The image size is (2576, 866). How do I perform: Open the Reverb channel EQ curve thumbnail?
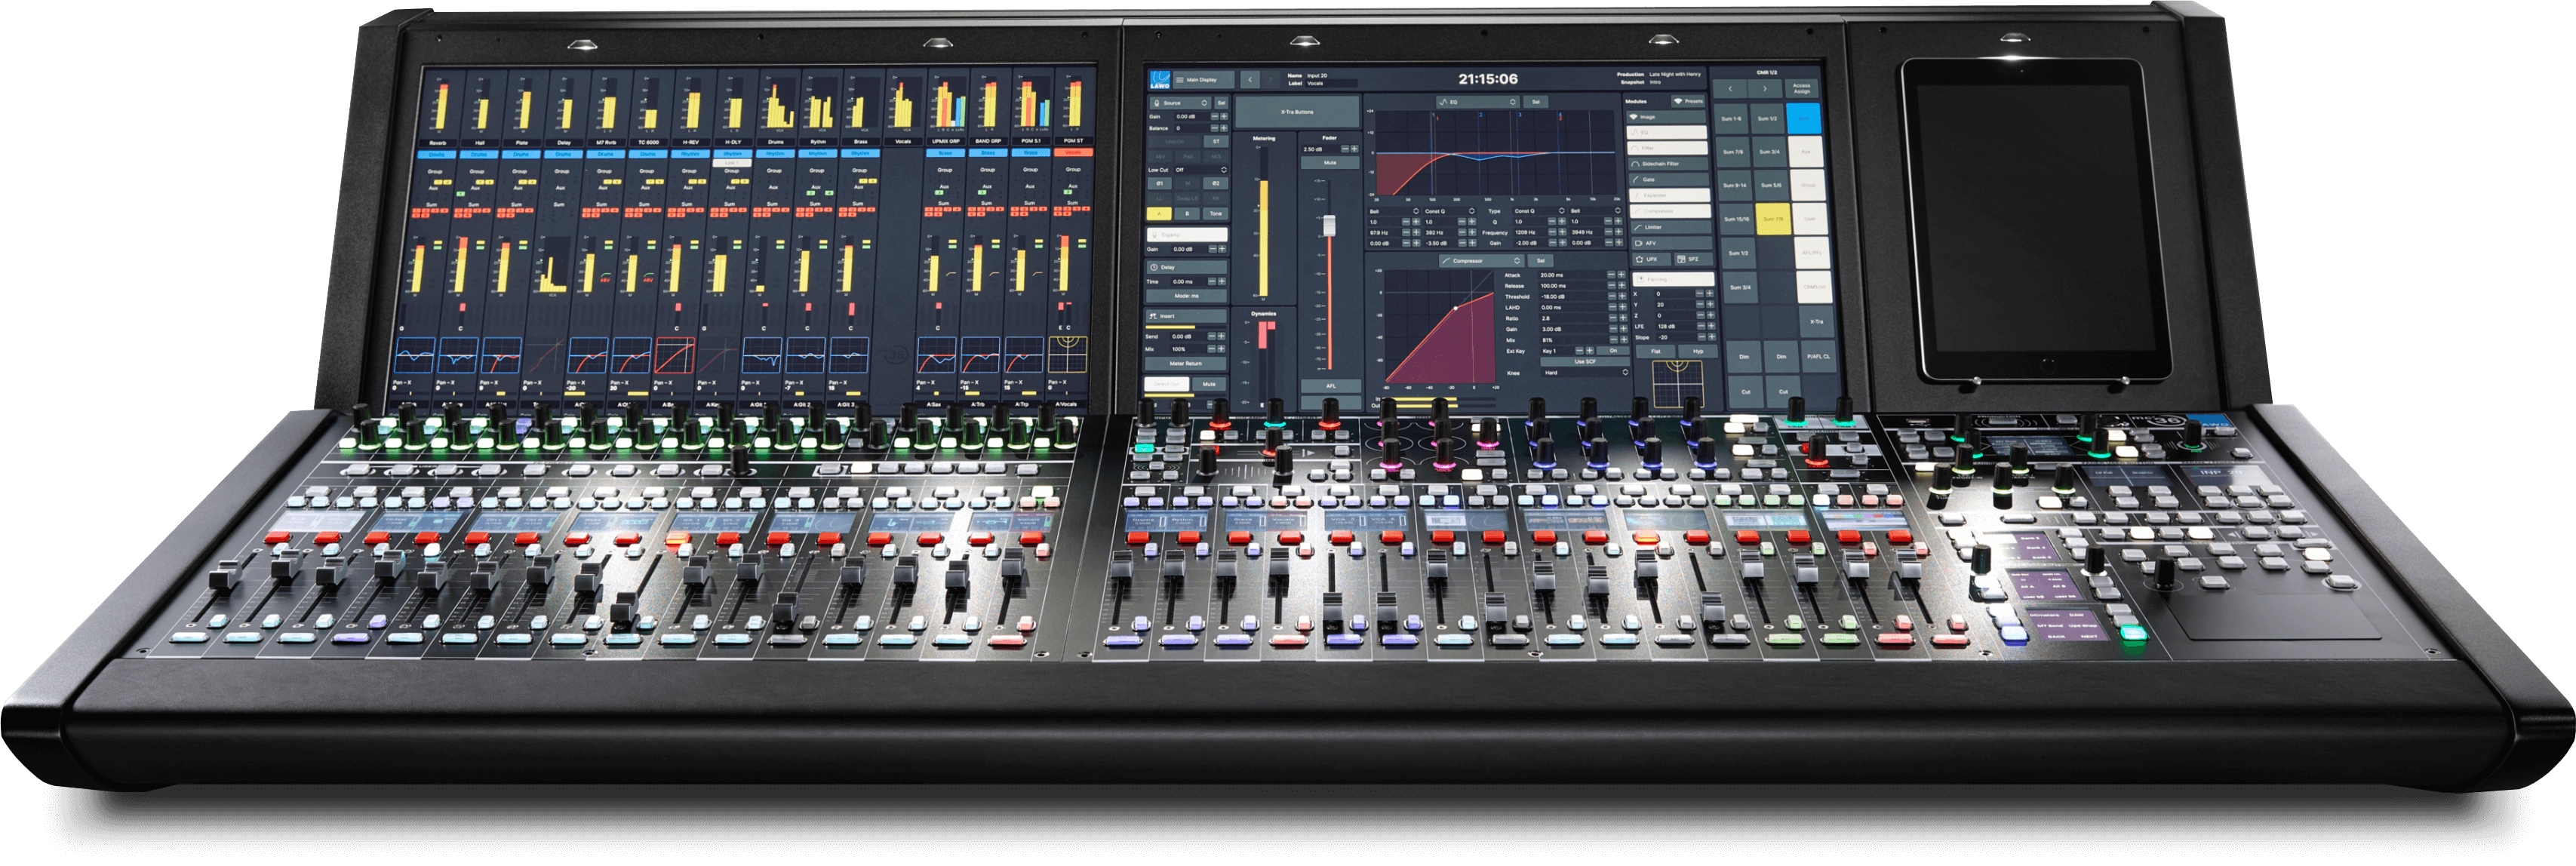coord(415,355)
